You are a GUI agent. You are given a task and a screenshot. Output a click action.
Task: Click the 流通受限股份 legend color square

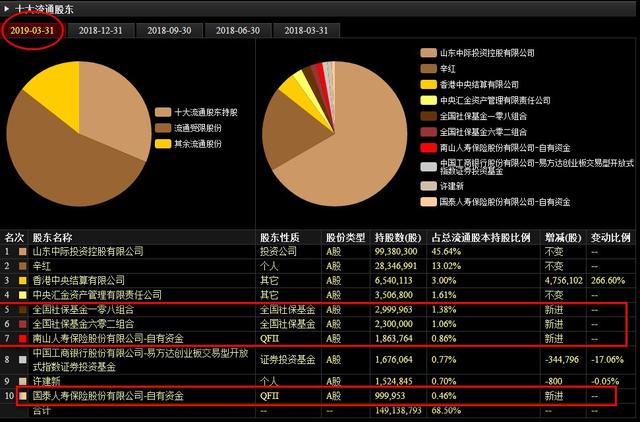(162, 128)
